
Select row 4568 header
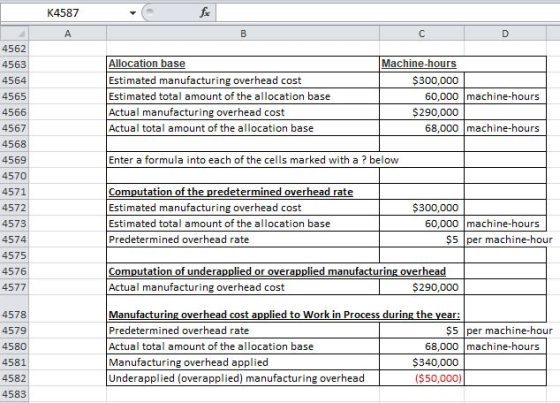(x=14, y=144)
